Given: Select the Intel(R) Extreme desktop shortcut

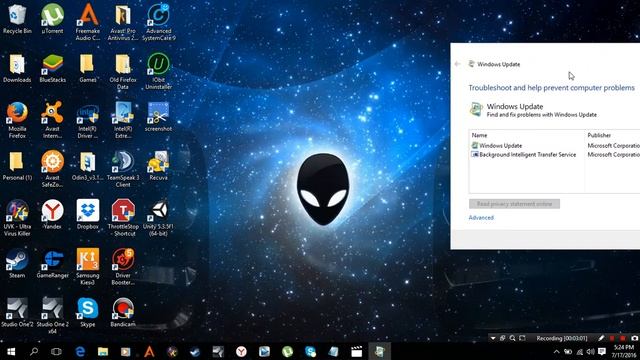Looking at the screenshot, I should (x=123, y=120).
